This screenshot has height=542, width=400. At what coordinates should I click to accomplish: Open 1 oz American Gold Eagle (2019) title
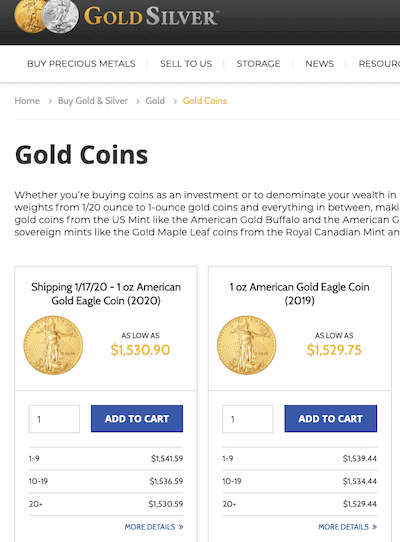(299, 293)
